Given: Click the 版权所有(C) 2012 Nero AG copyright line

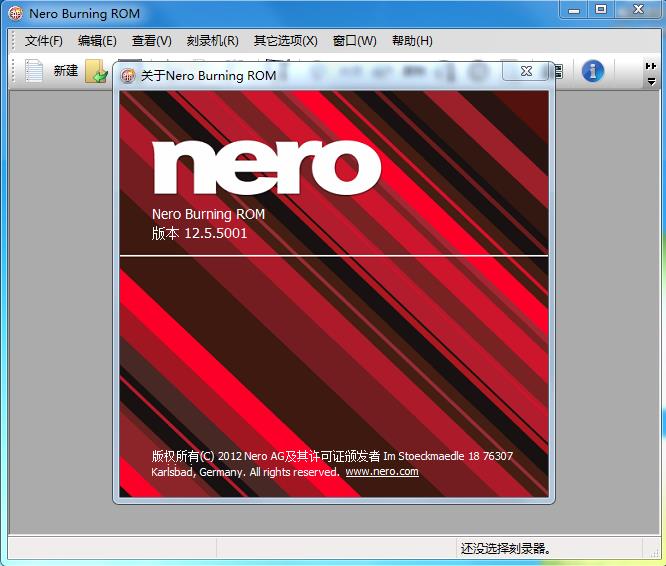Looking at the screenshot, I should pos(332,456).
